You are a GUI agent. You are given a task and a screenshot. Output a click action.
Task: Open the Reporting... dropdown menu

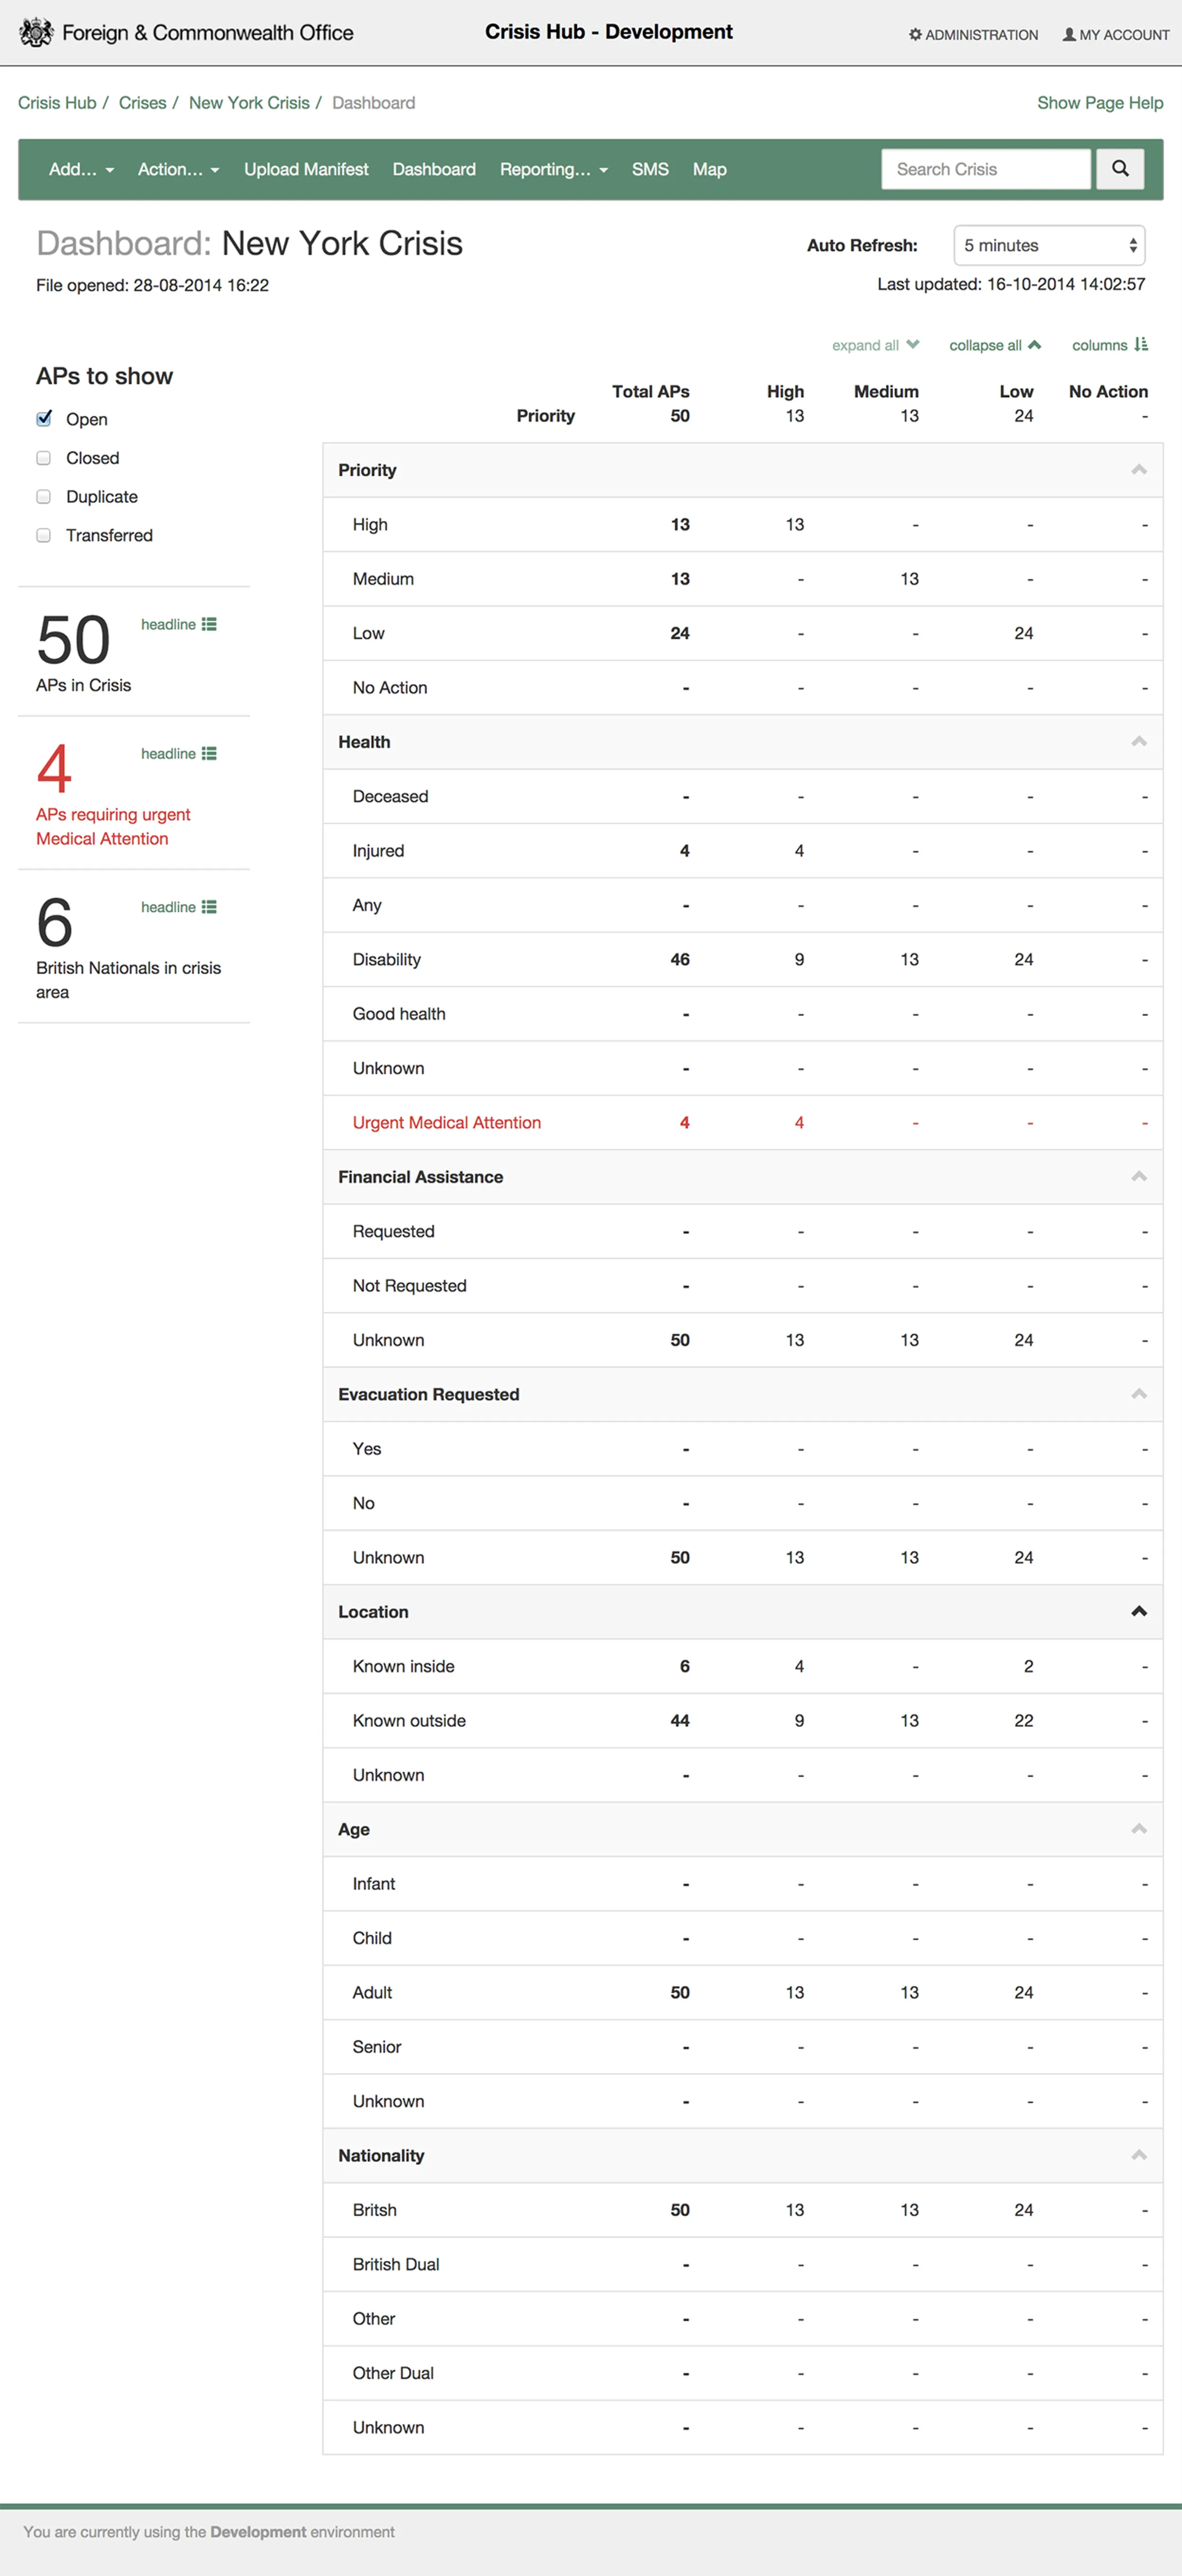tap(553, 170)
